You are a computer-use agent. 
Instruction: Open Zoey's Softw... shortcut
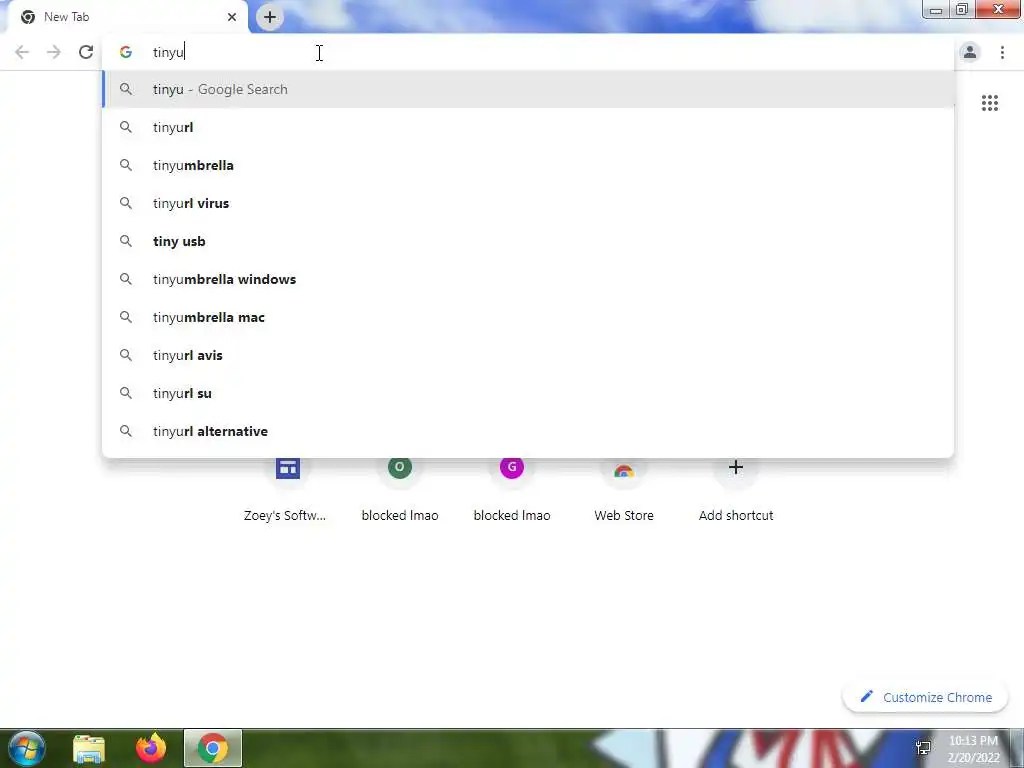point(287,490)
